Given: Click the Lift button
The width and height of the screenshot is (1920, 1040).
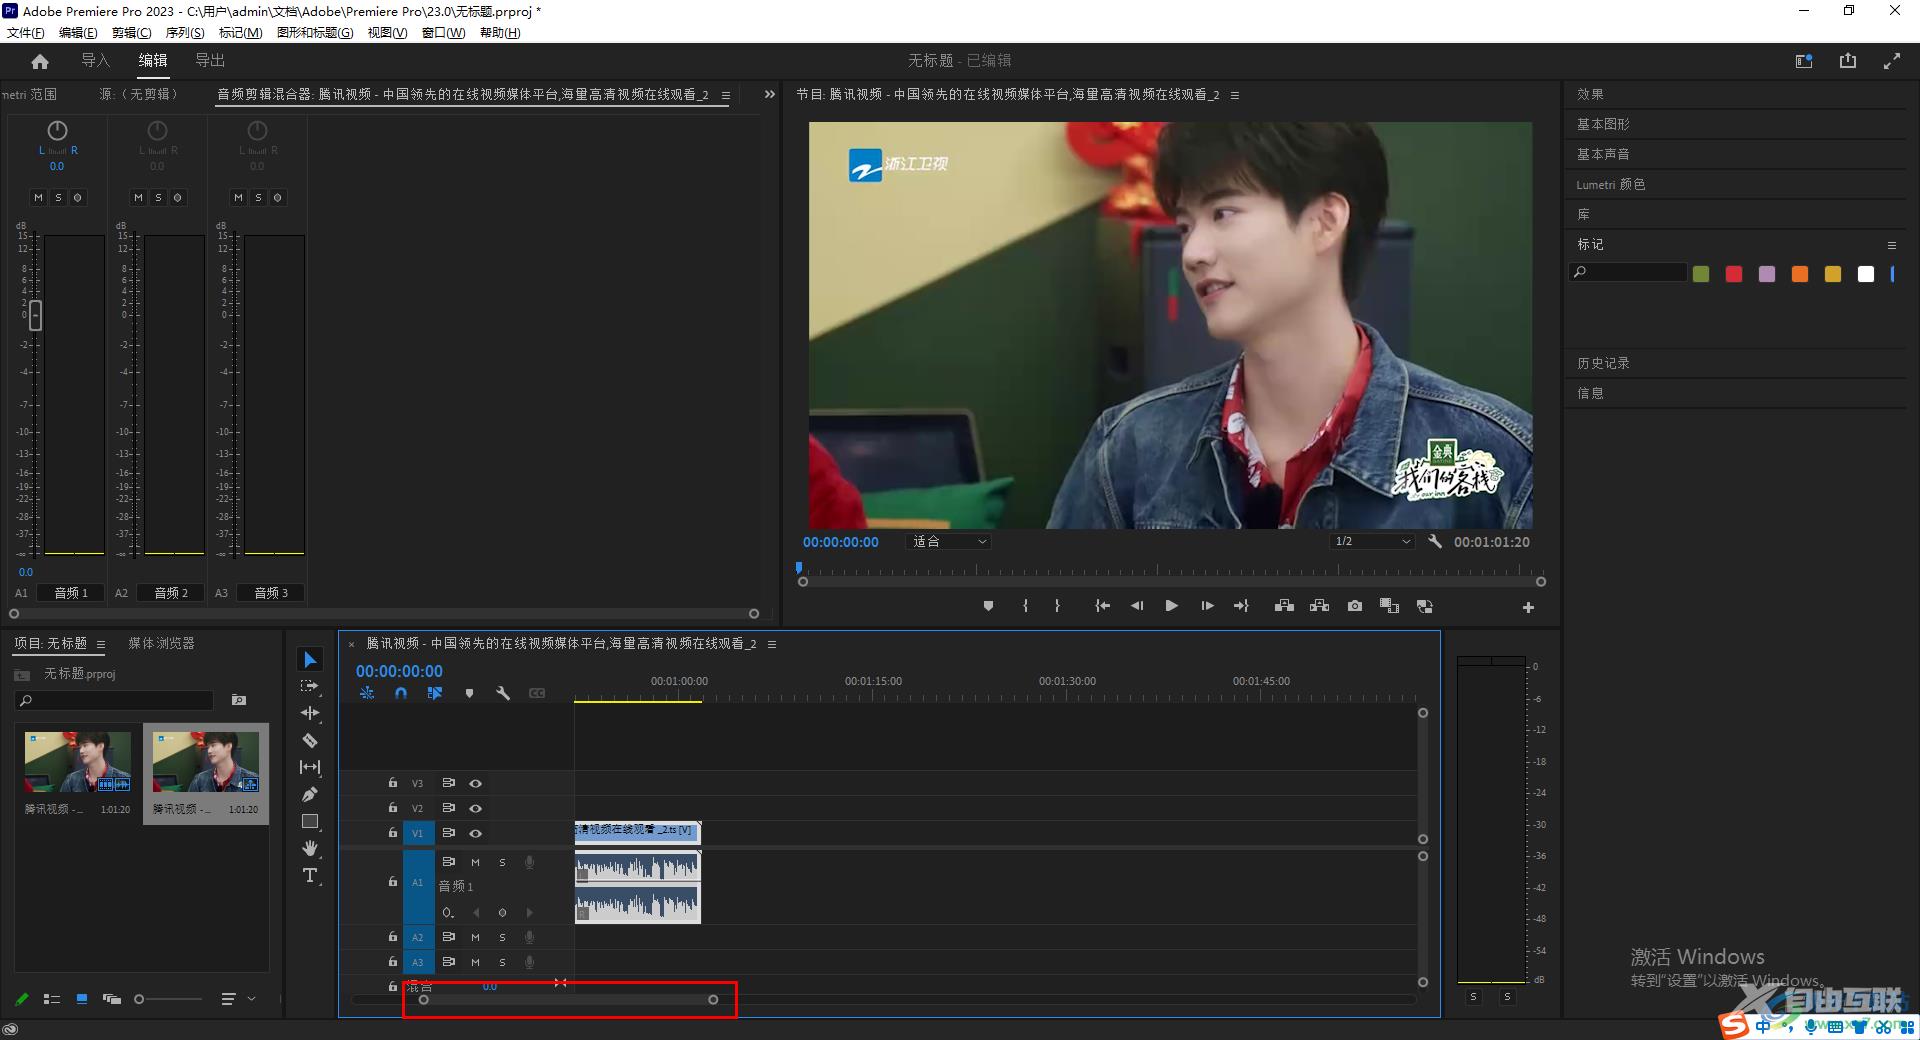Looking at the screenshot, I should pos(1284,606).
